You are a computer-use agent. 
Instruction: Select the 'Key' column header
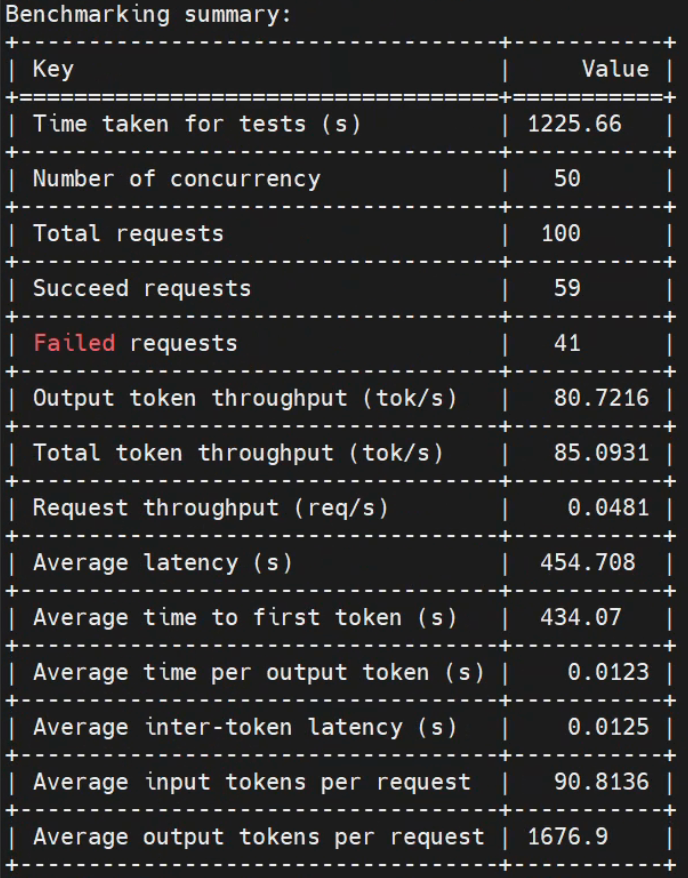click(x=53, y=69)
